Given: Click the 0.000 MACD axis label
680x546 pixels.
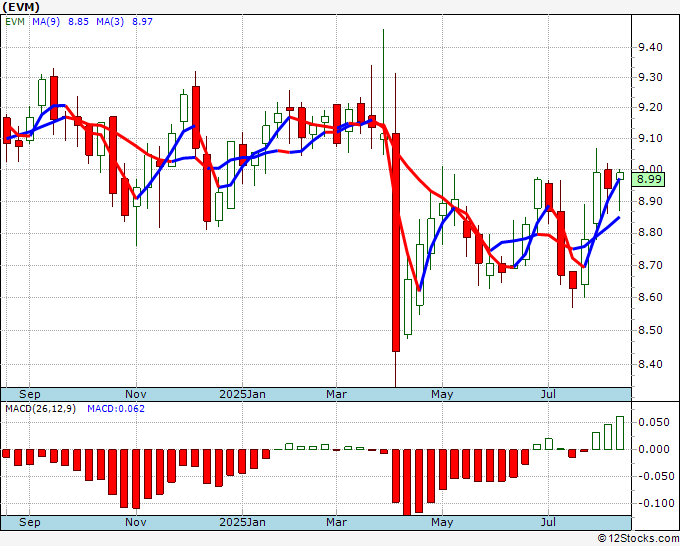Looking at the screenshot, I should pos(654,449).
